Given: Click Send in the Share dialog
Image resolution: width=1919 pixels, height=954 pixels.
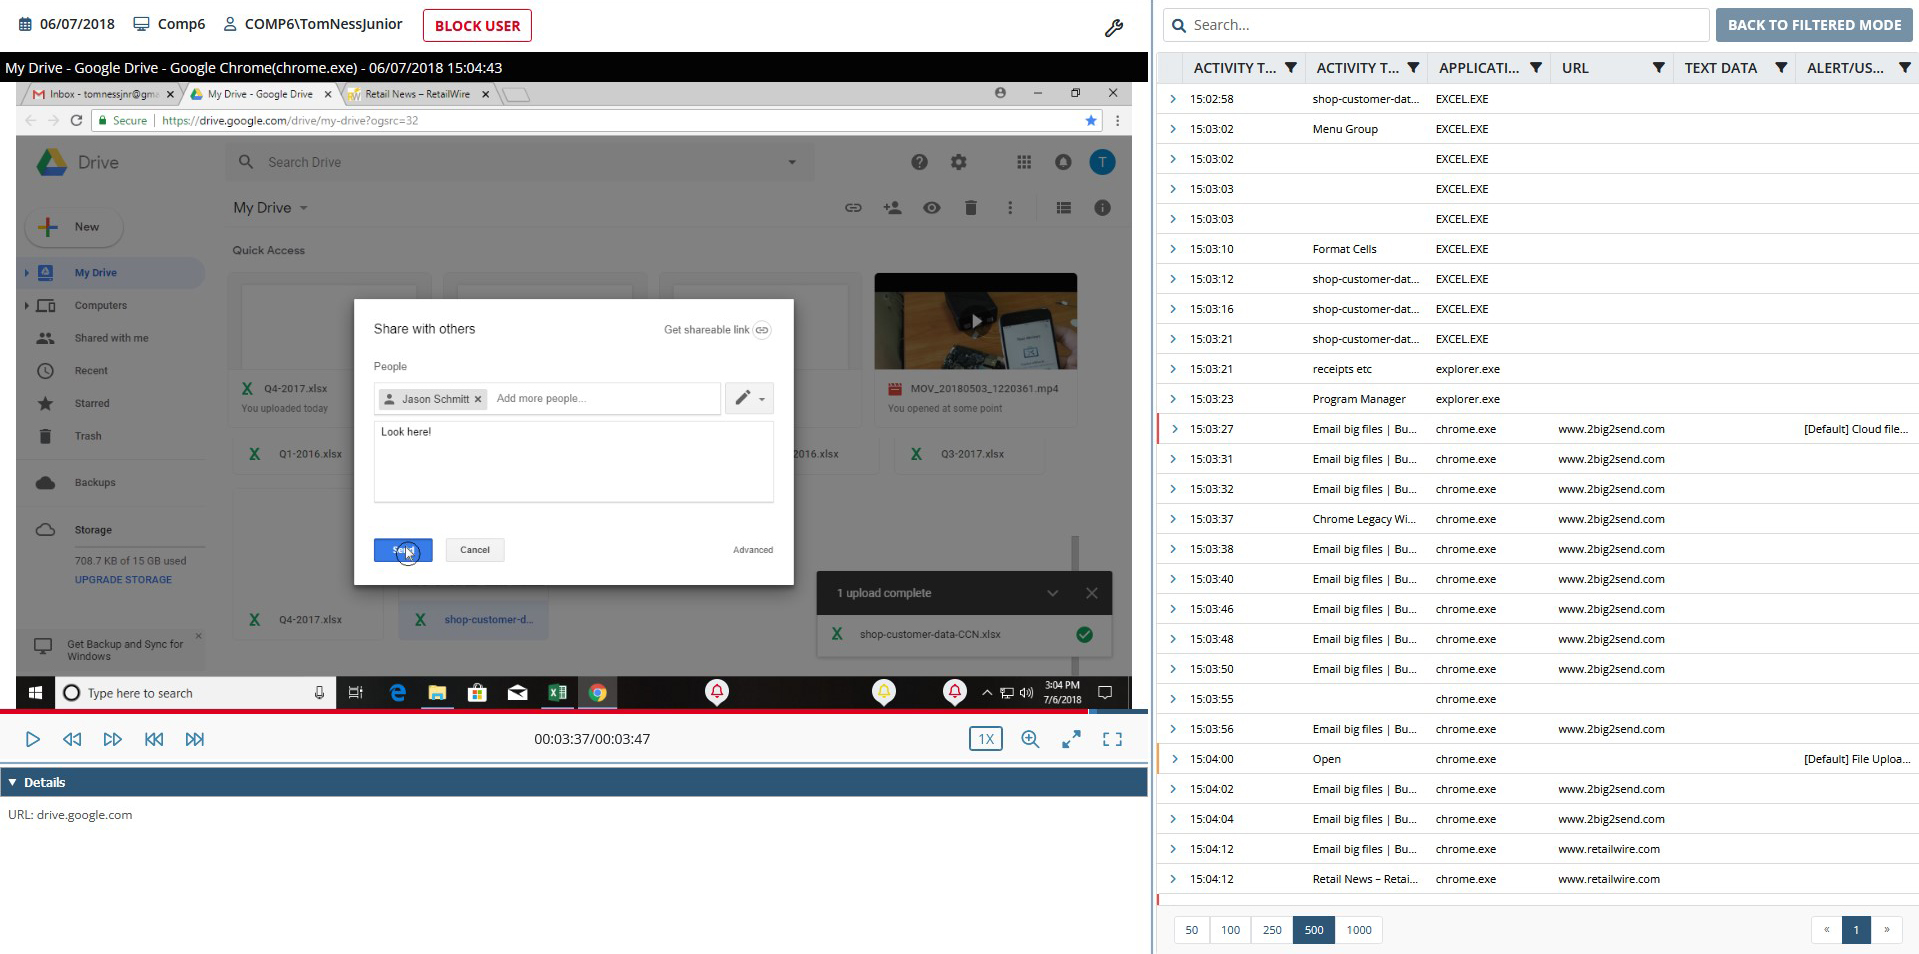Looking at the screenshot, I should (403, 550).
